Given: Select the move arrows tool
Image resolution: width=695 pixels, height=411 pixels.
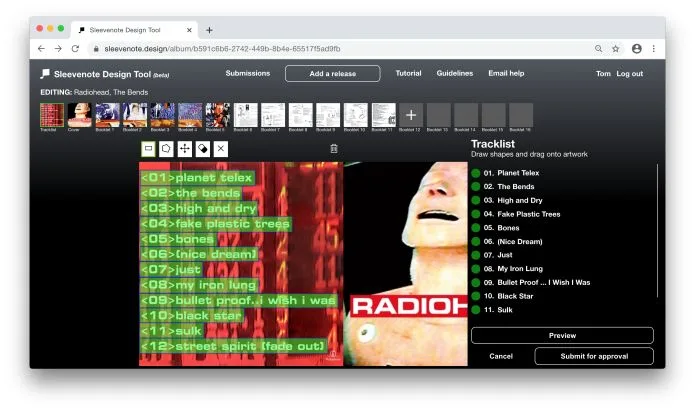Looking at the screenshot, I should [x=185, y=148].
